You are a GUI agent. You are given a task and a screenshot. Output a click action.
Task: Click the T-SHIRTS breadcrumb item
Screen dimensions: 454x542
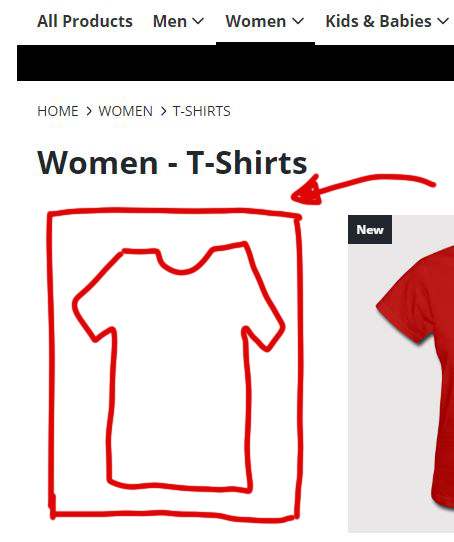pyautogui.click(x=202, y=111)
